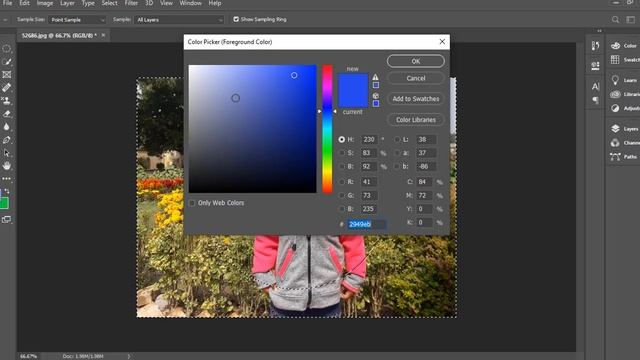
Task: Select the Hand tool
Action: [7, 166]
